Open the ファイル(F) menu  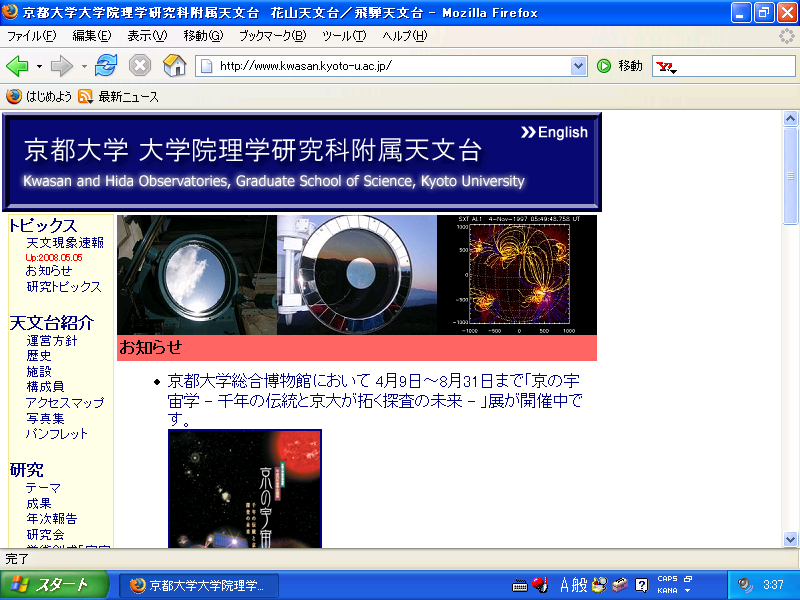31,36
